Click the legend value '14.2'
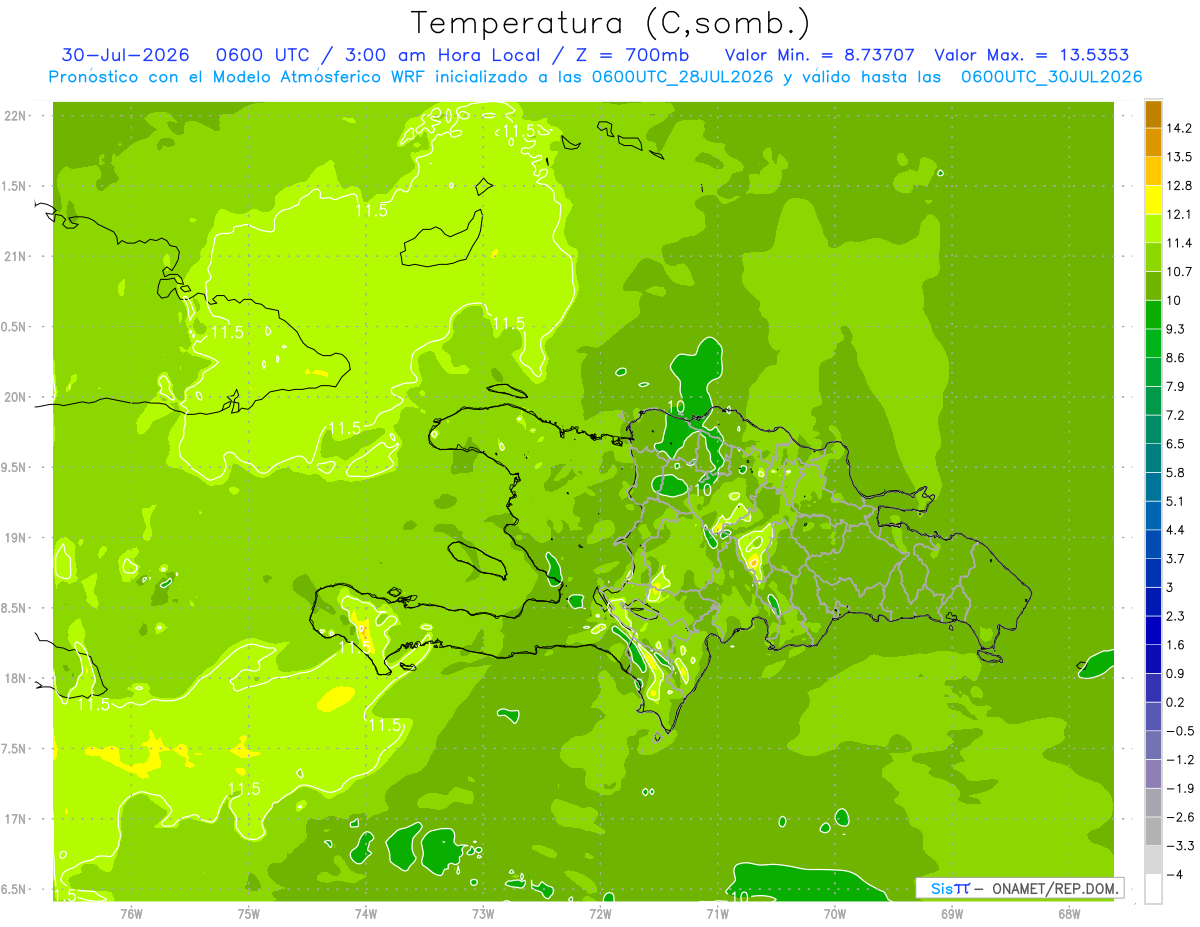Viewport: 1200px width, 927px height. pyautogui.click(x=1180, y=128)
